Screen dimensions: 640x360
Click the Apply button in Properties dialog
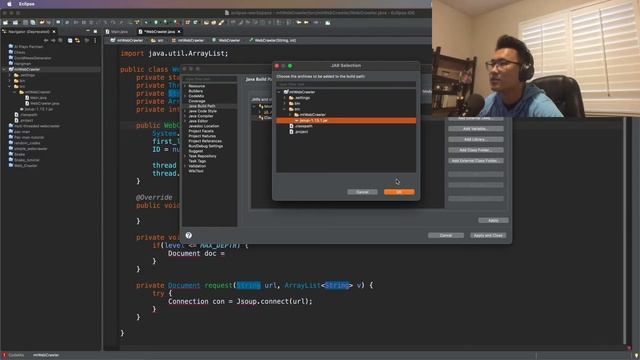coord(493,220)
